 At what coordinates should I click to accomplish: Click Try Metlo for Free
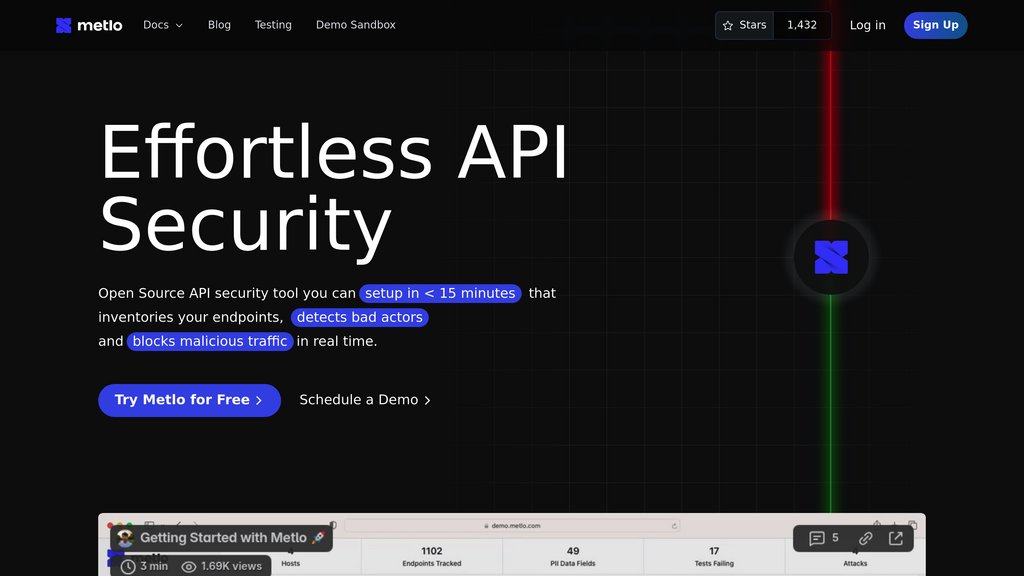click(x=189, y=399)
